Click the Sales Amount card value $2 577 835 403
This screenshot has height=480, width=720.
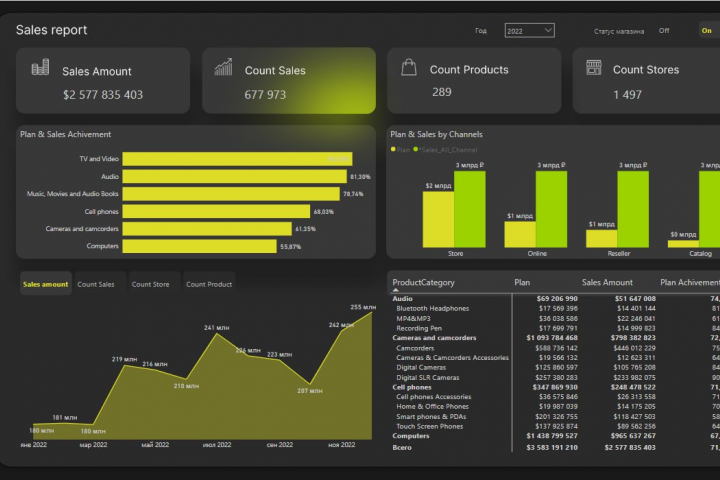103,95
